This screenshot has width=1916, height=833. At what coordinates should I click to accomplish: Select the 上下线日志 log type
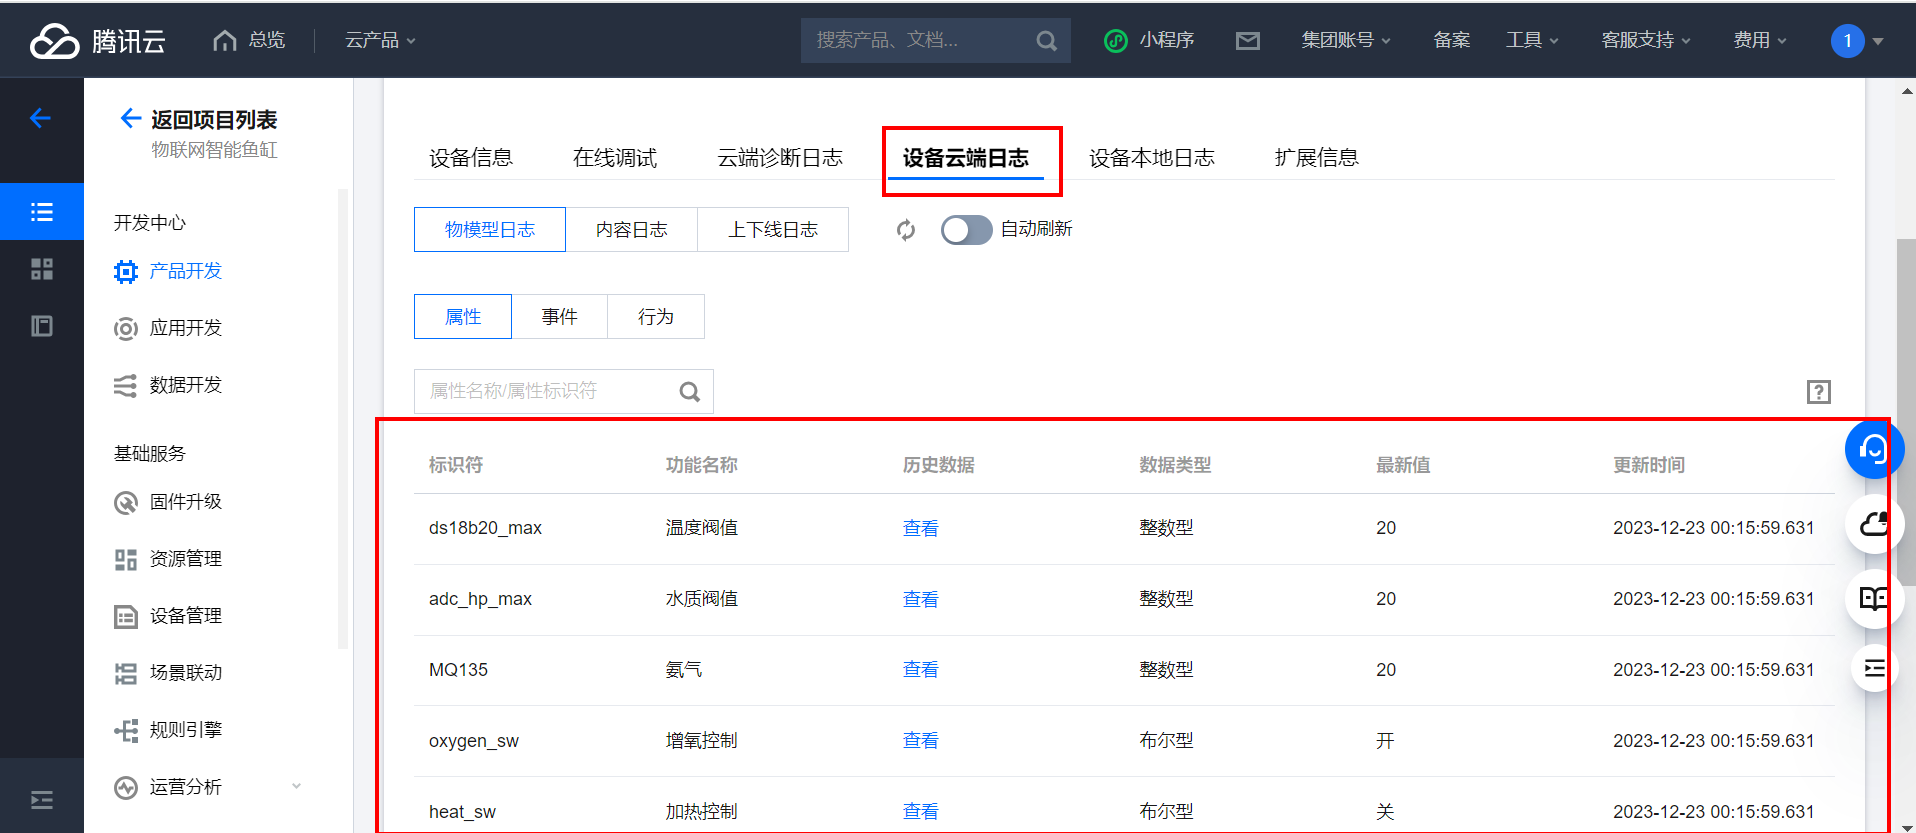772,230
